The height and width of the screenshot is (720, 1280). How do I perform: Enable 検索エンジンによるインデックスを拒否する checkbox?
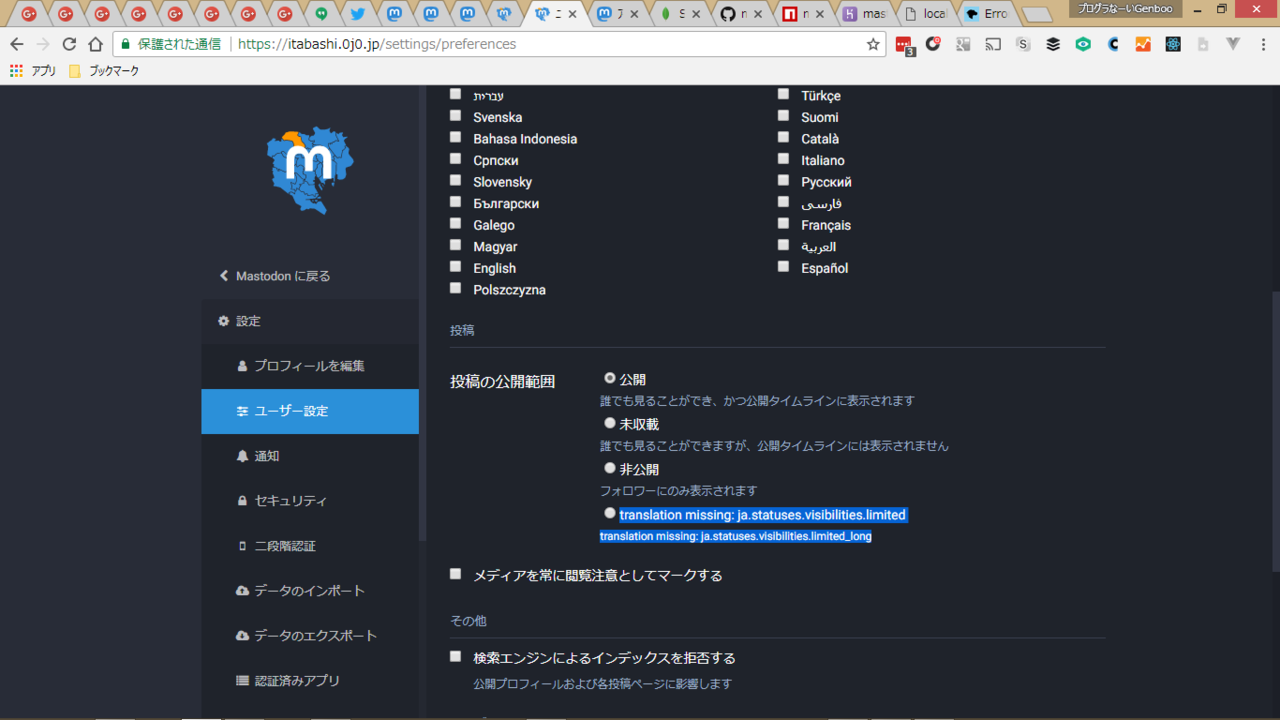(x=455, y=657)
